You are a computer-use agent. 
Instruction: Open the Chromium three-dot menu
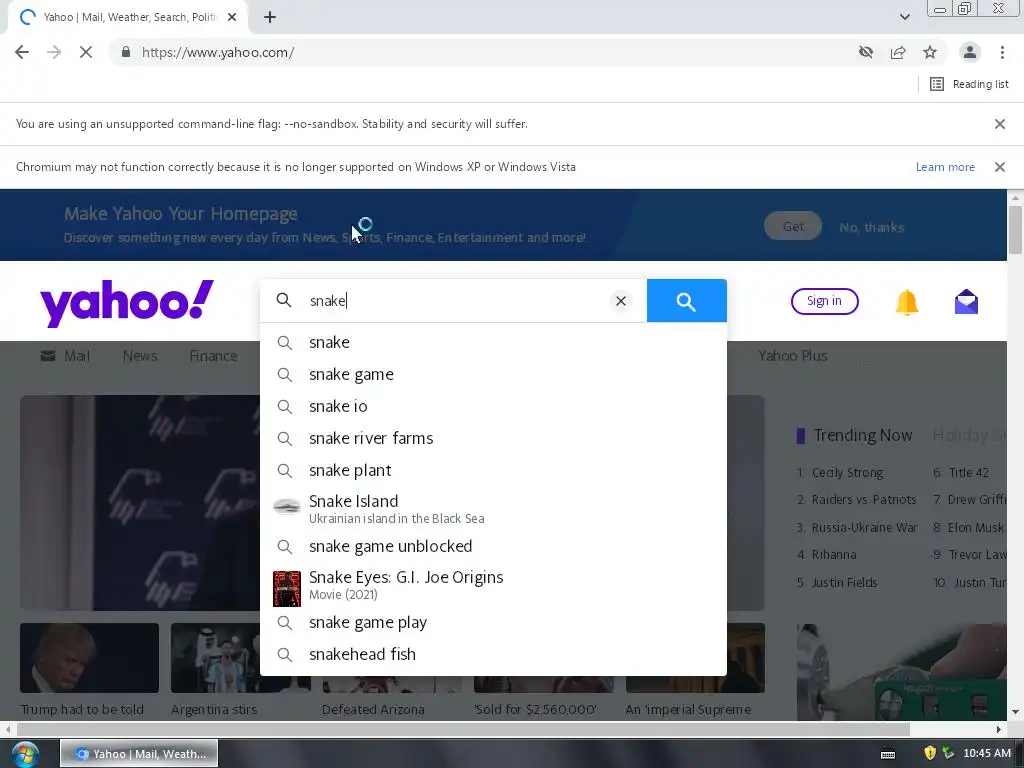click(1002, 52)
